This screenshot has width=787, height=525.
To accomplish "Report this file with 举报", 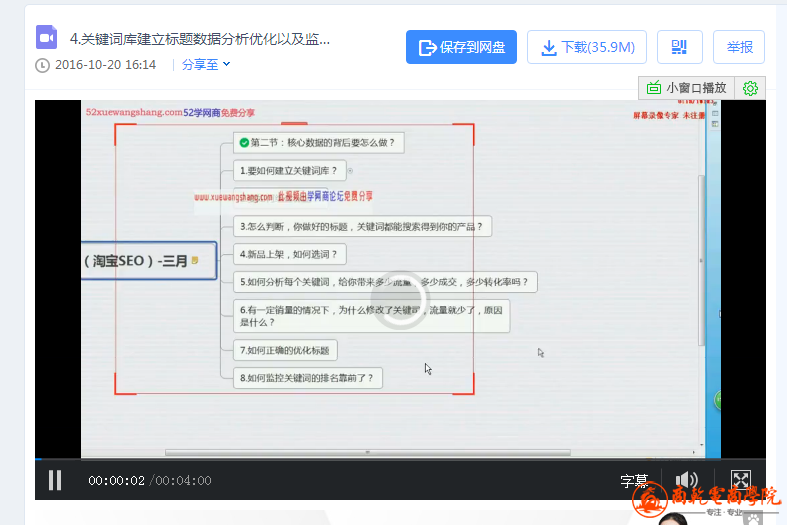I will (x=740, y=47).
